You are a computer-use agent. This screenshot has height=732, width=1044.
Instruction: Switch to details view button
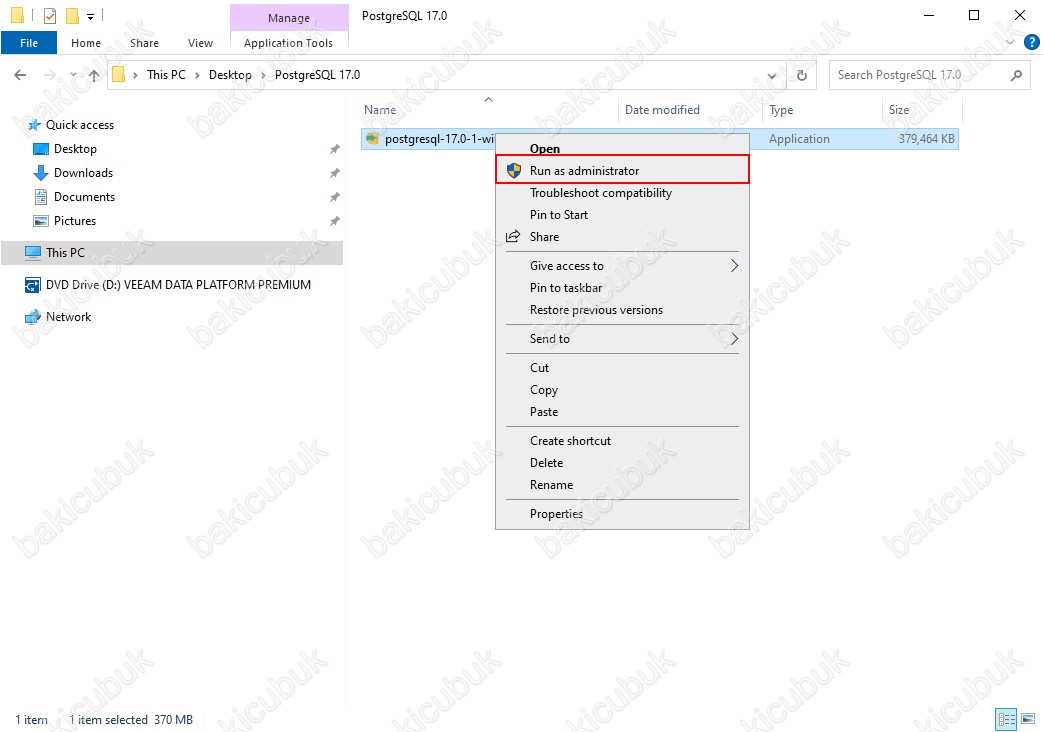(1006, 719)
